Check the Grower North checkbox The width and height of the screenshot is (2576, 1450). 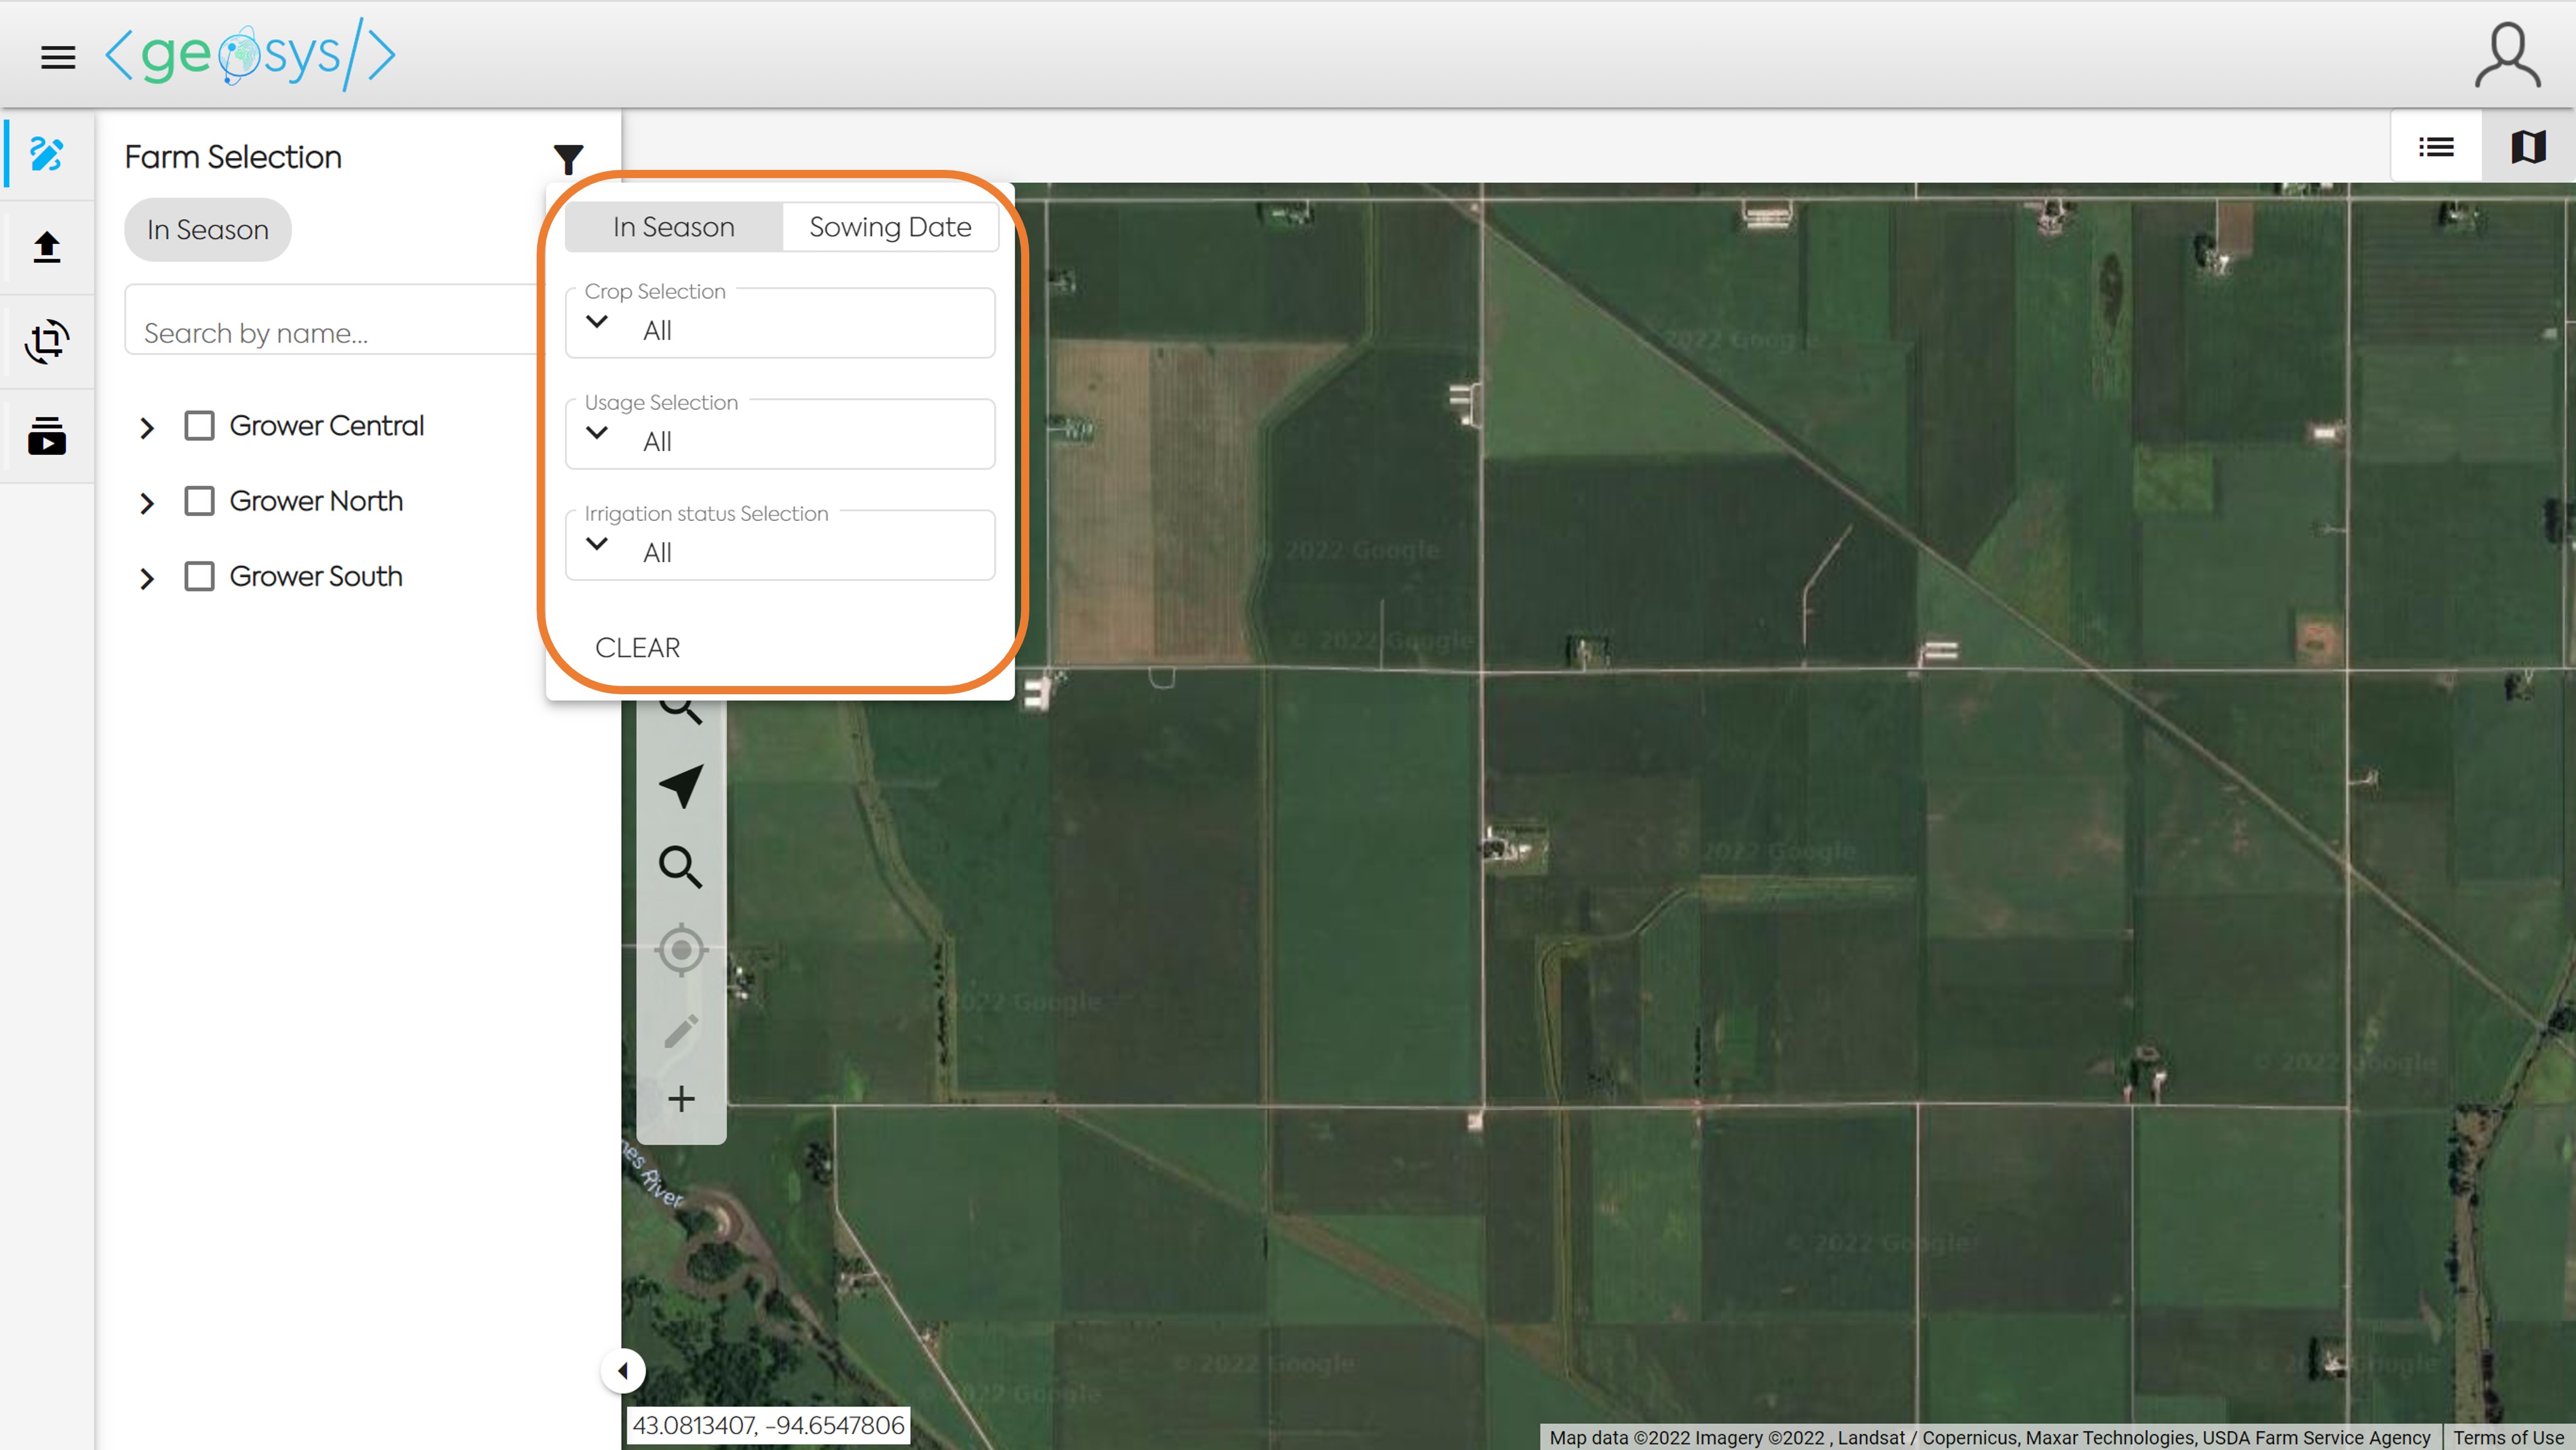pos(199,501)
